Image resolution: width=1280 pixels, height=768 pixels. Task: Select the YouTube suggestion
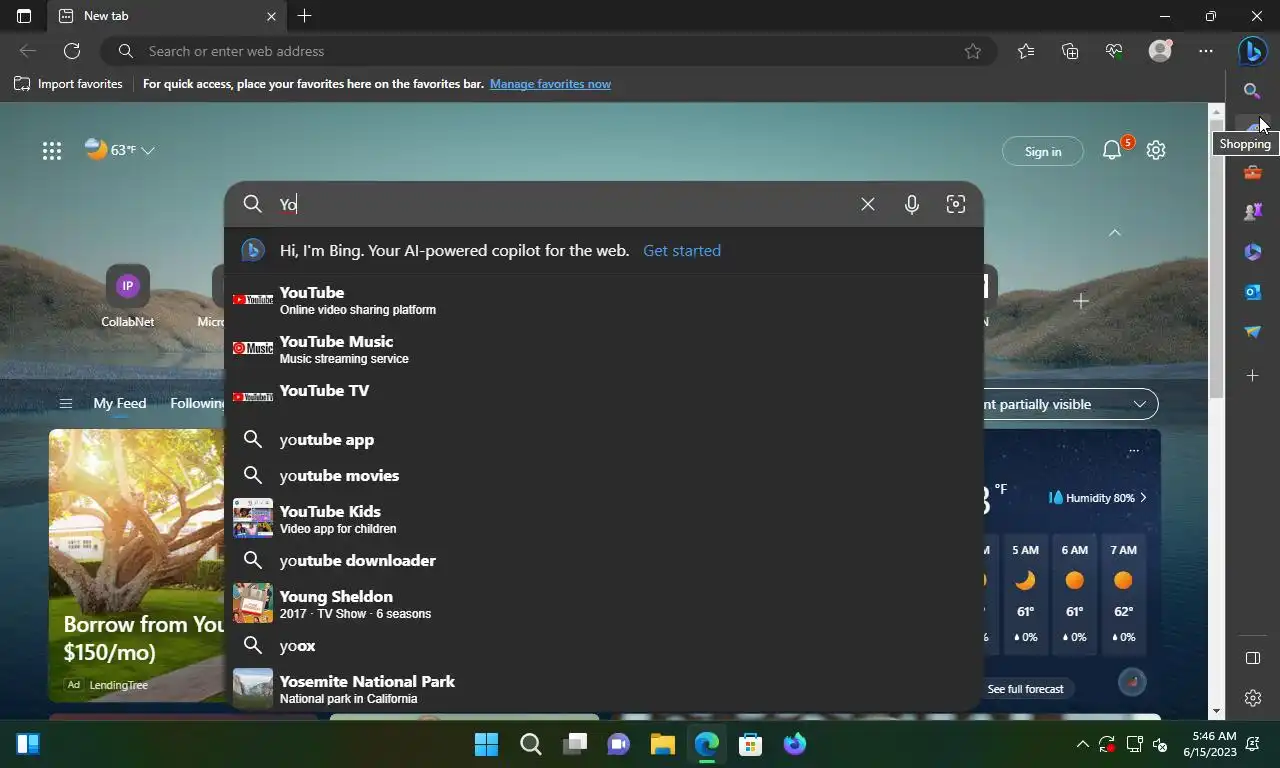point(604,300)
